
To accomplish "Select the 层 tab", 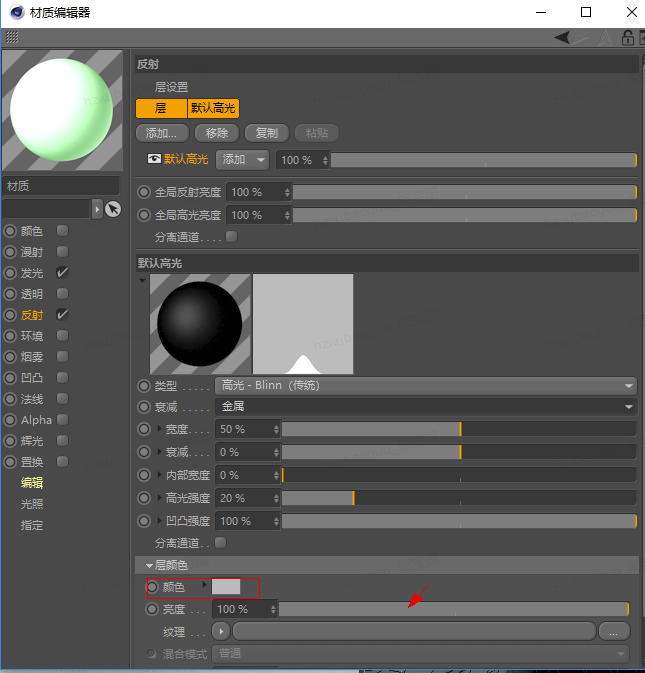I will tap(161, 108).
